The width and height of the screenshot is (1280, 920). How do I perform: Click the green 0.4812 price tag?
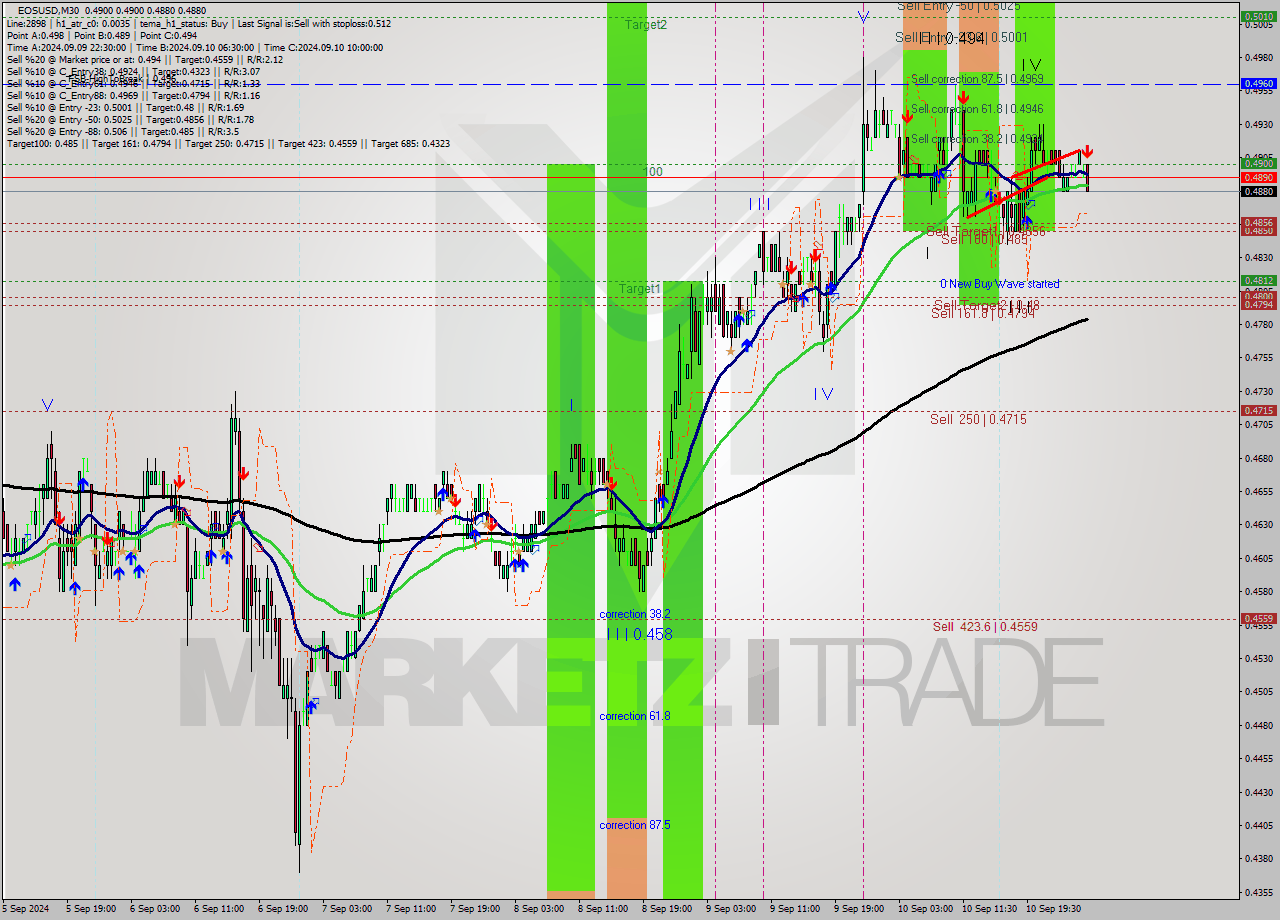tap(1258, 280)
